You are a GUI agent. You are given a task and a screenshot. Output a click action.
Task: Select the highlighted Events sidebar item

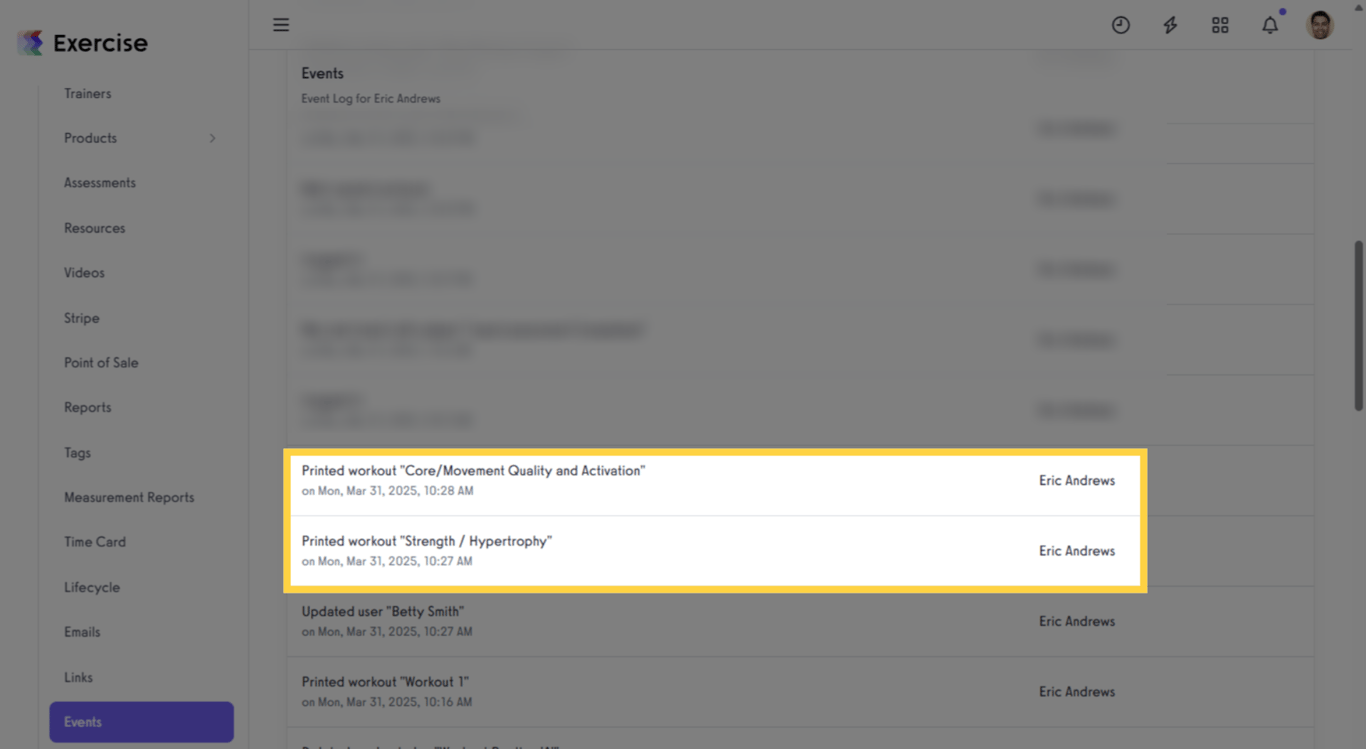pos(141,722)
